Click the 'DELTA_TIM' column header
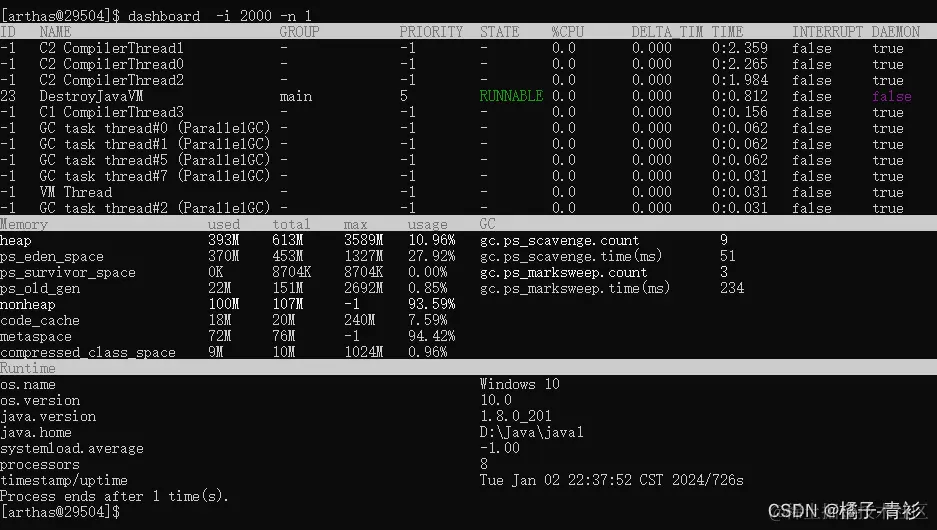 [x=667, y=32]
